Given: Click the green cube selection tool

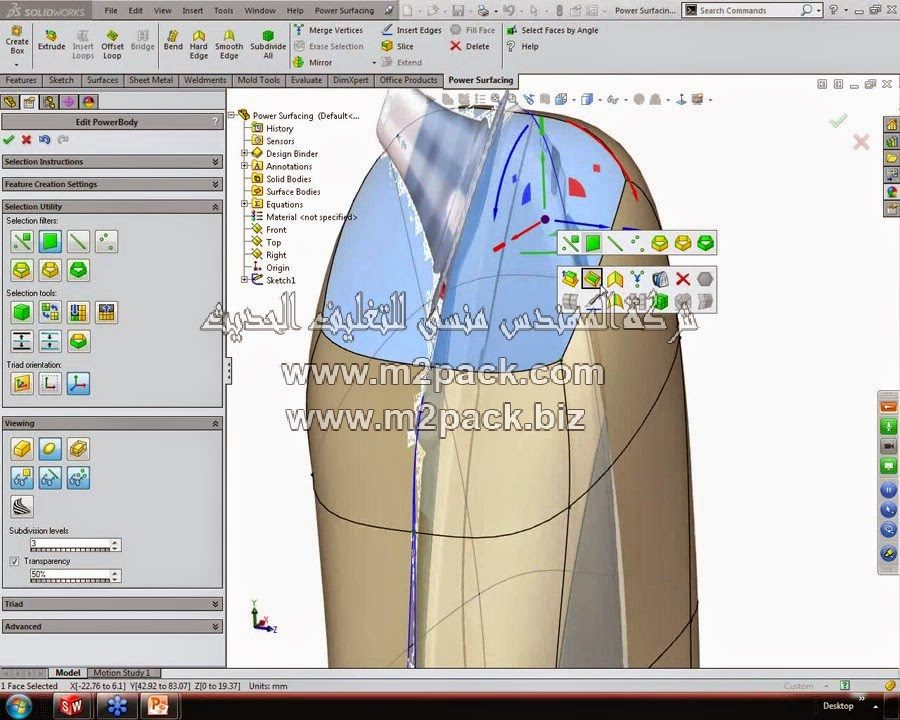Looking at the screenshot, I should 22,312.
